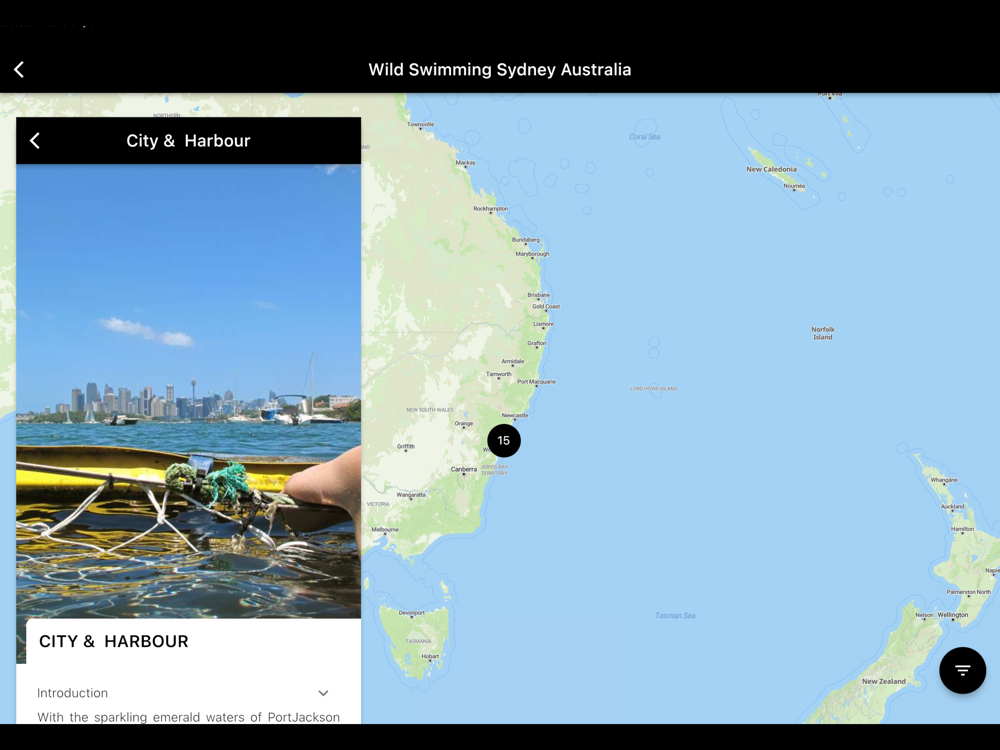Click Wangaratta label on the map

point(411,494)
